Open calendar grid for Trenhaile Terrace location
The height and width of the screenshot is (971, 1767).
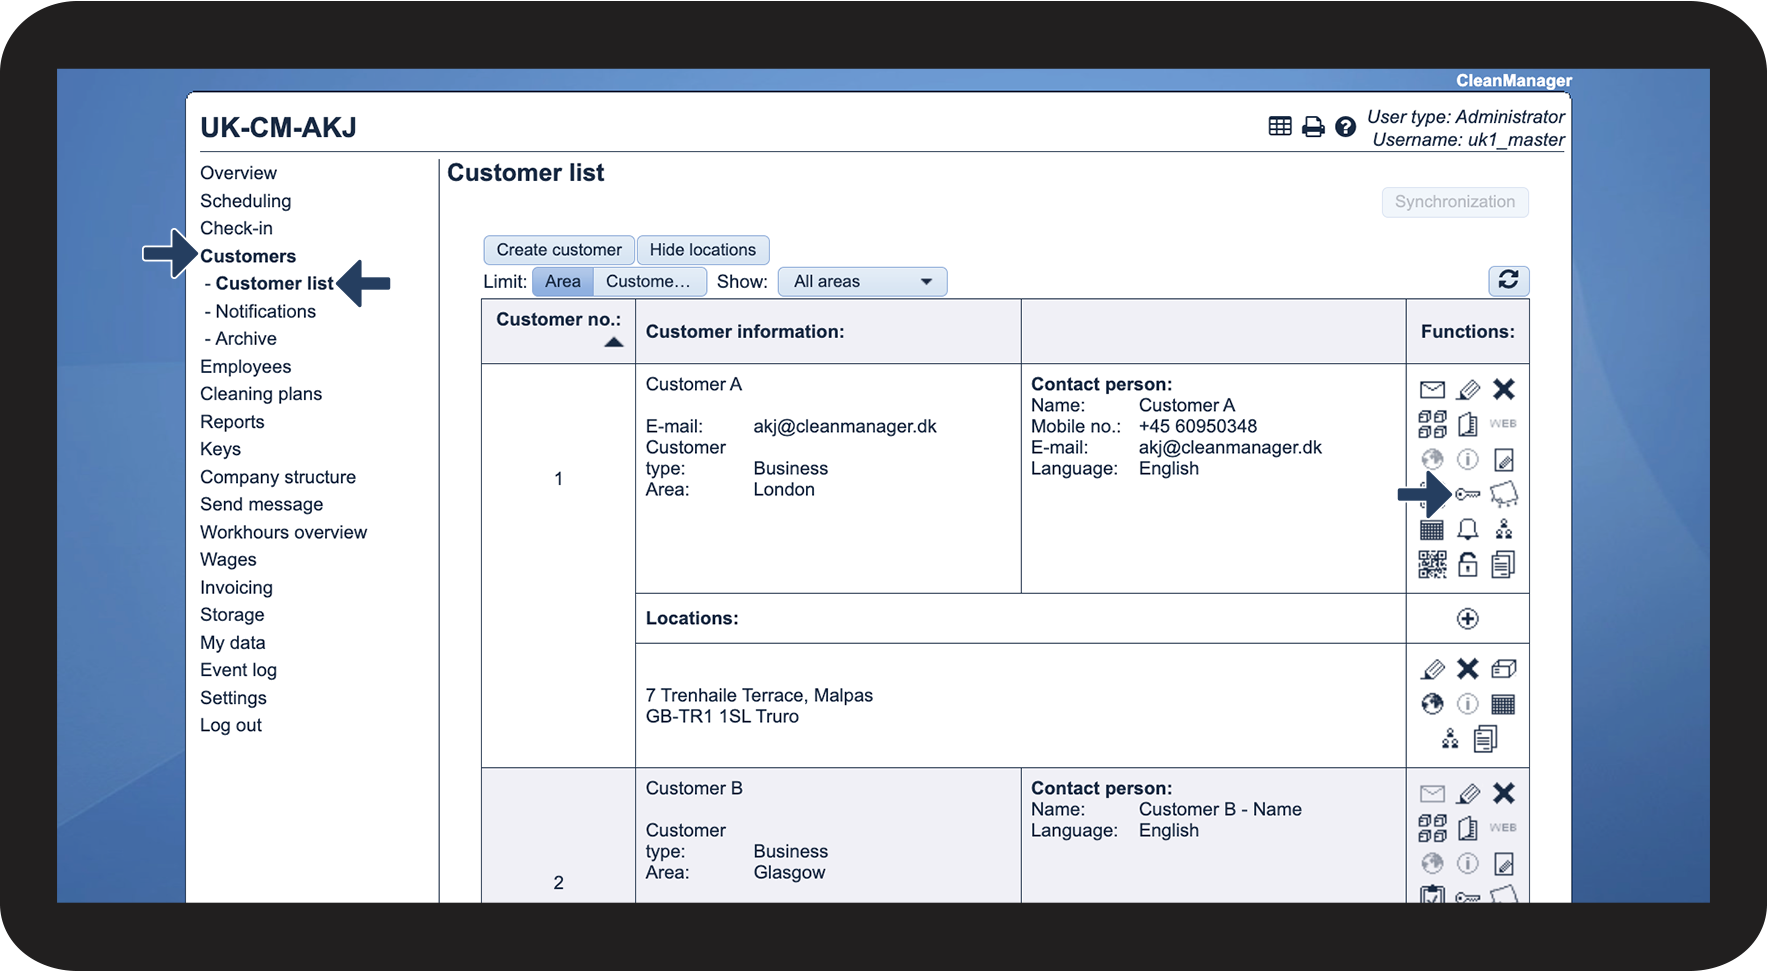(x=1503, y=704)
